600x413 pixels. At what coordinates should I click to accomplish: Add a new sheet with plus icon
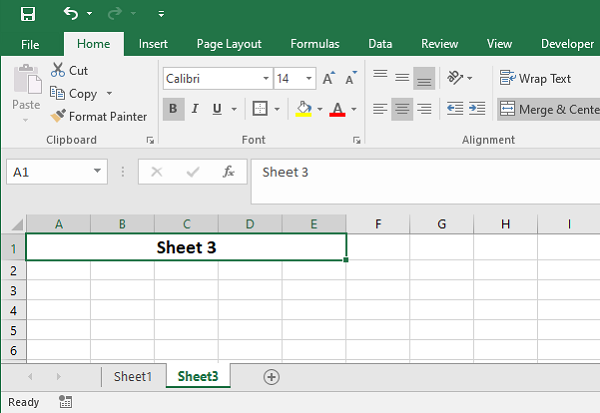(x=270, y=377)
